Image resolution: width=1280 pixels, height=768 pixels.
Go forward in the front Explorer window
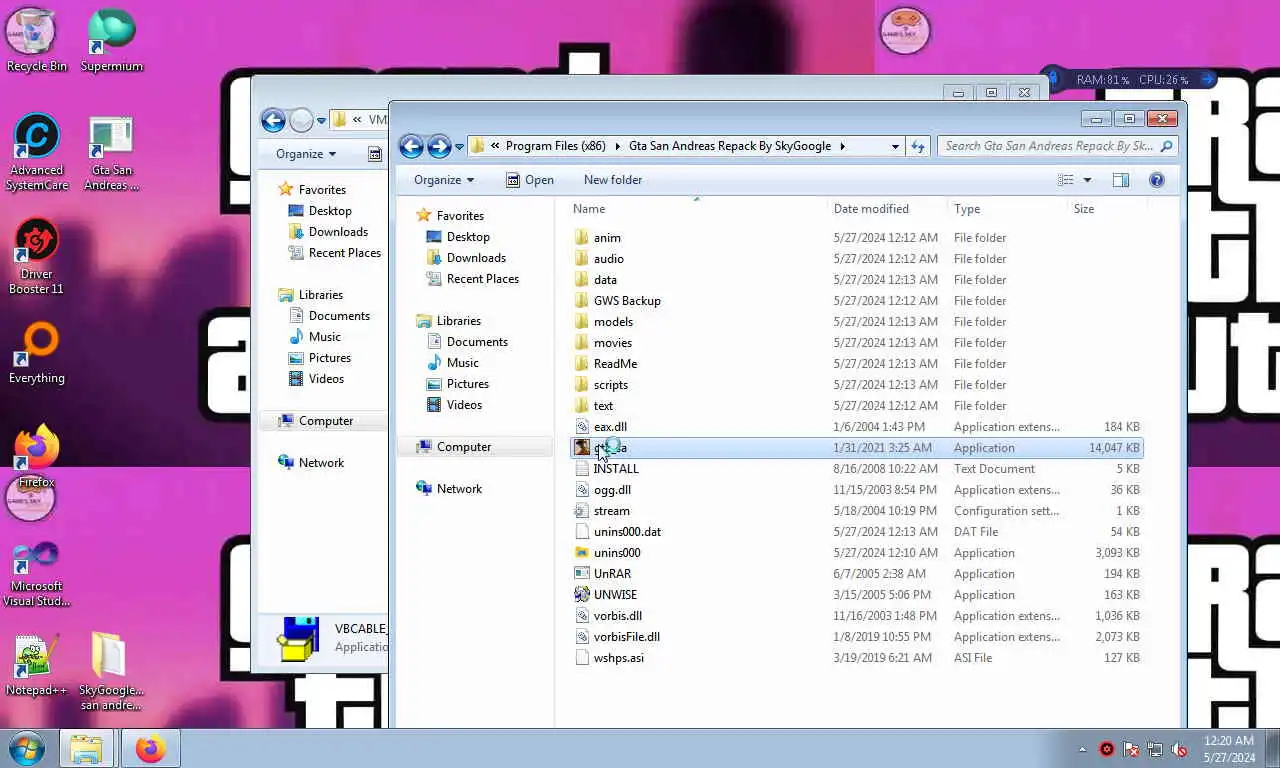439,146
